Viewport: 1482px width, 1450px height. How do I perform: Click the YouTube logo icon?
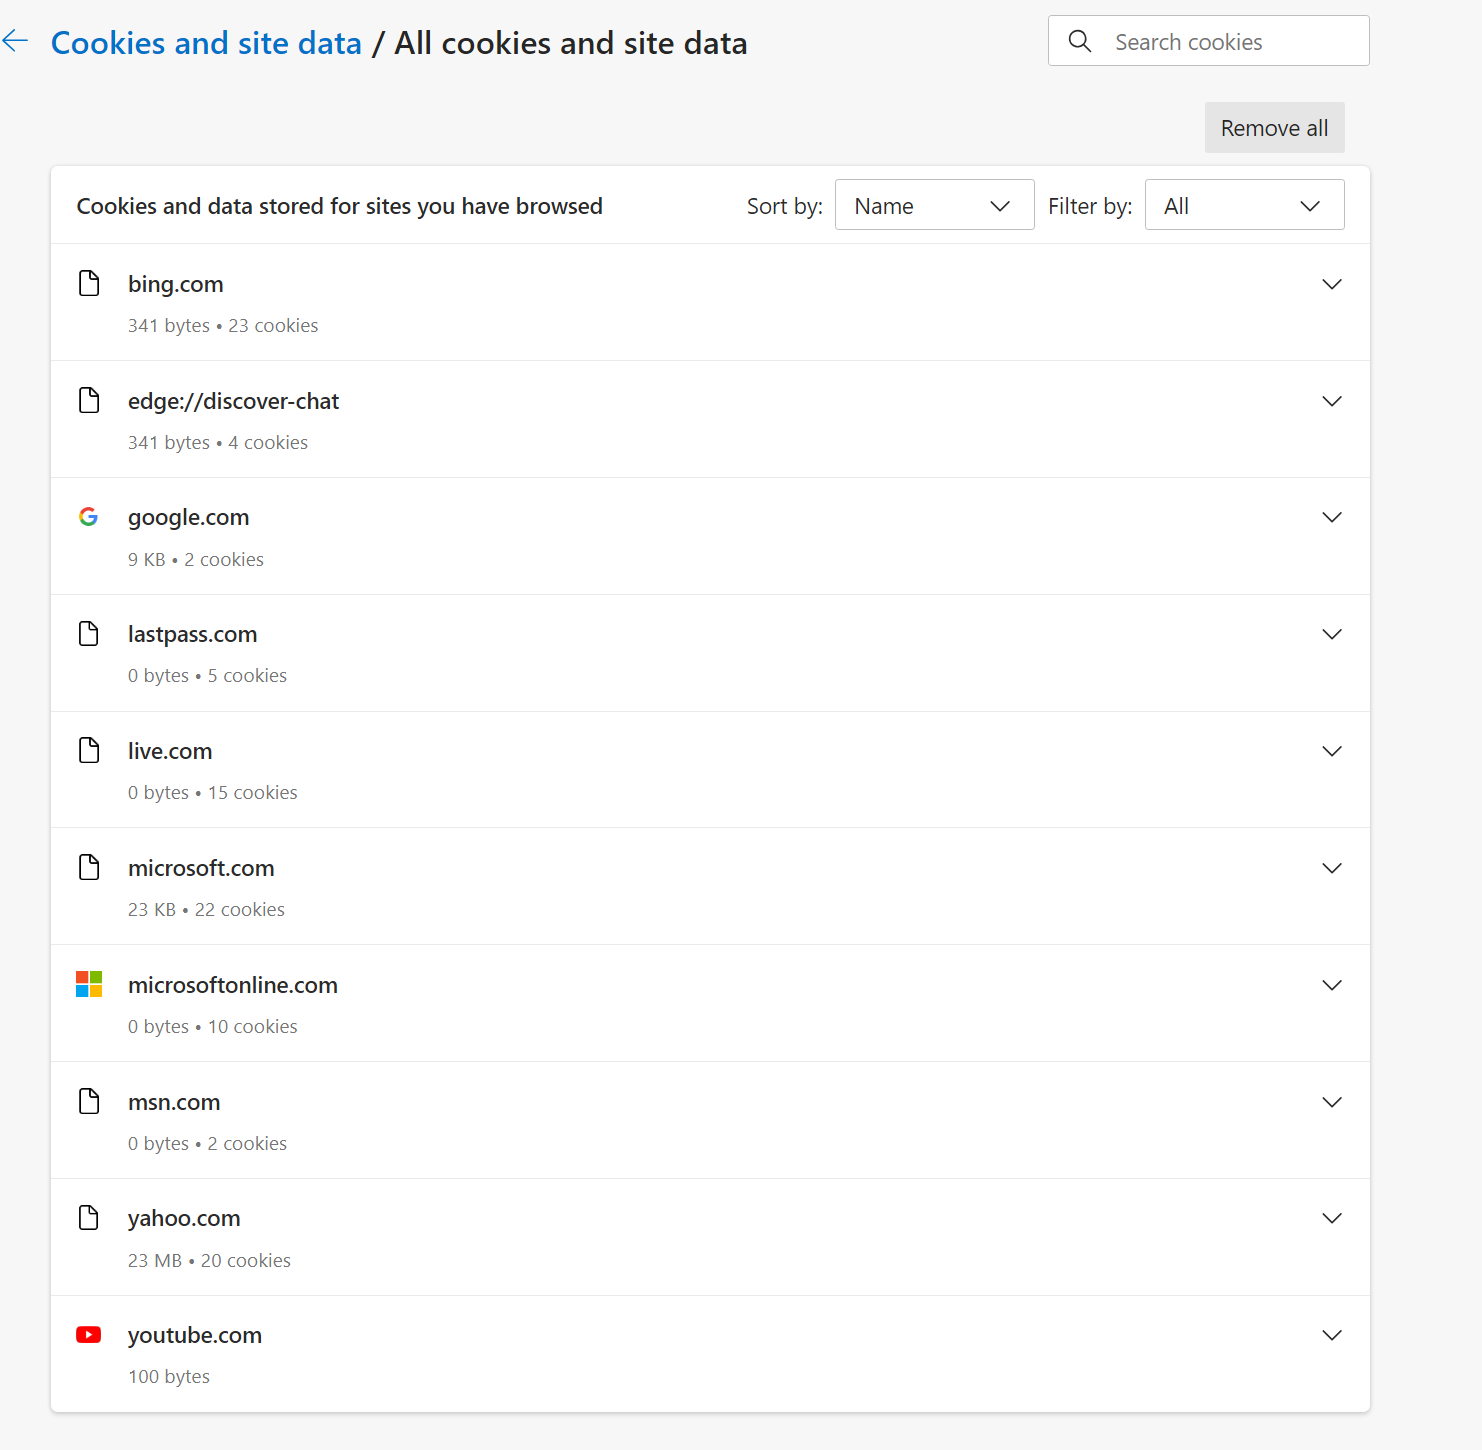point(89,1335)
